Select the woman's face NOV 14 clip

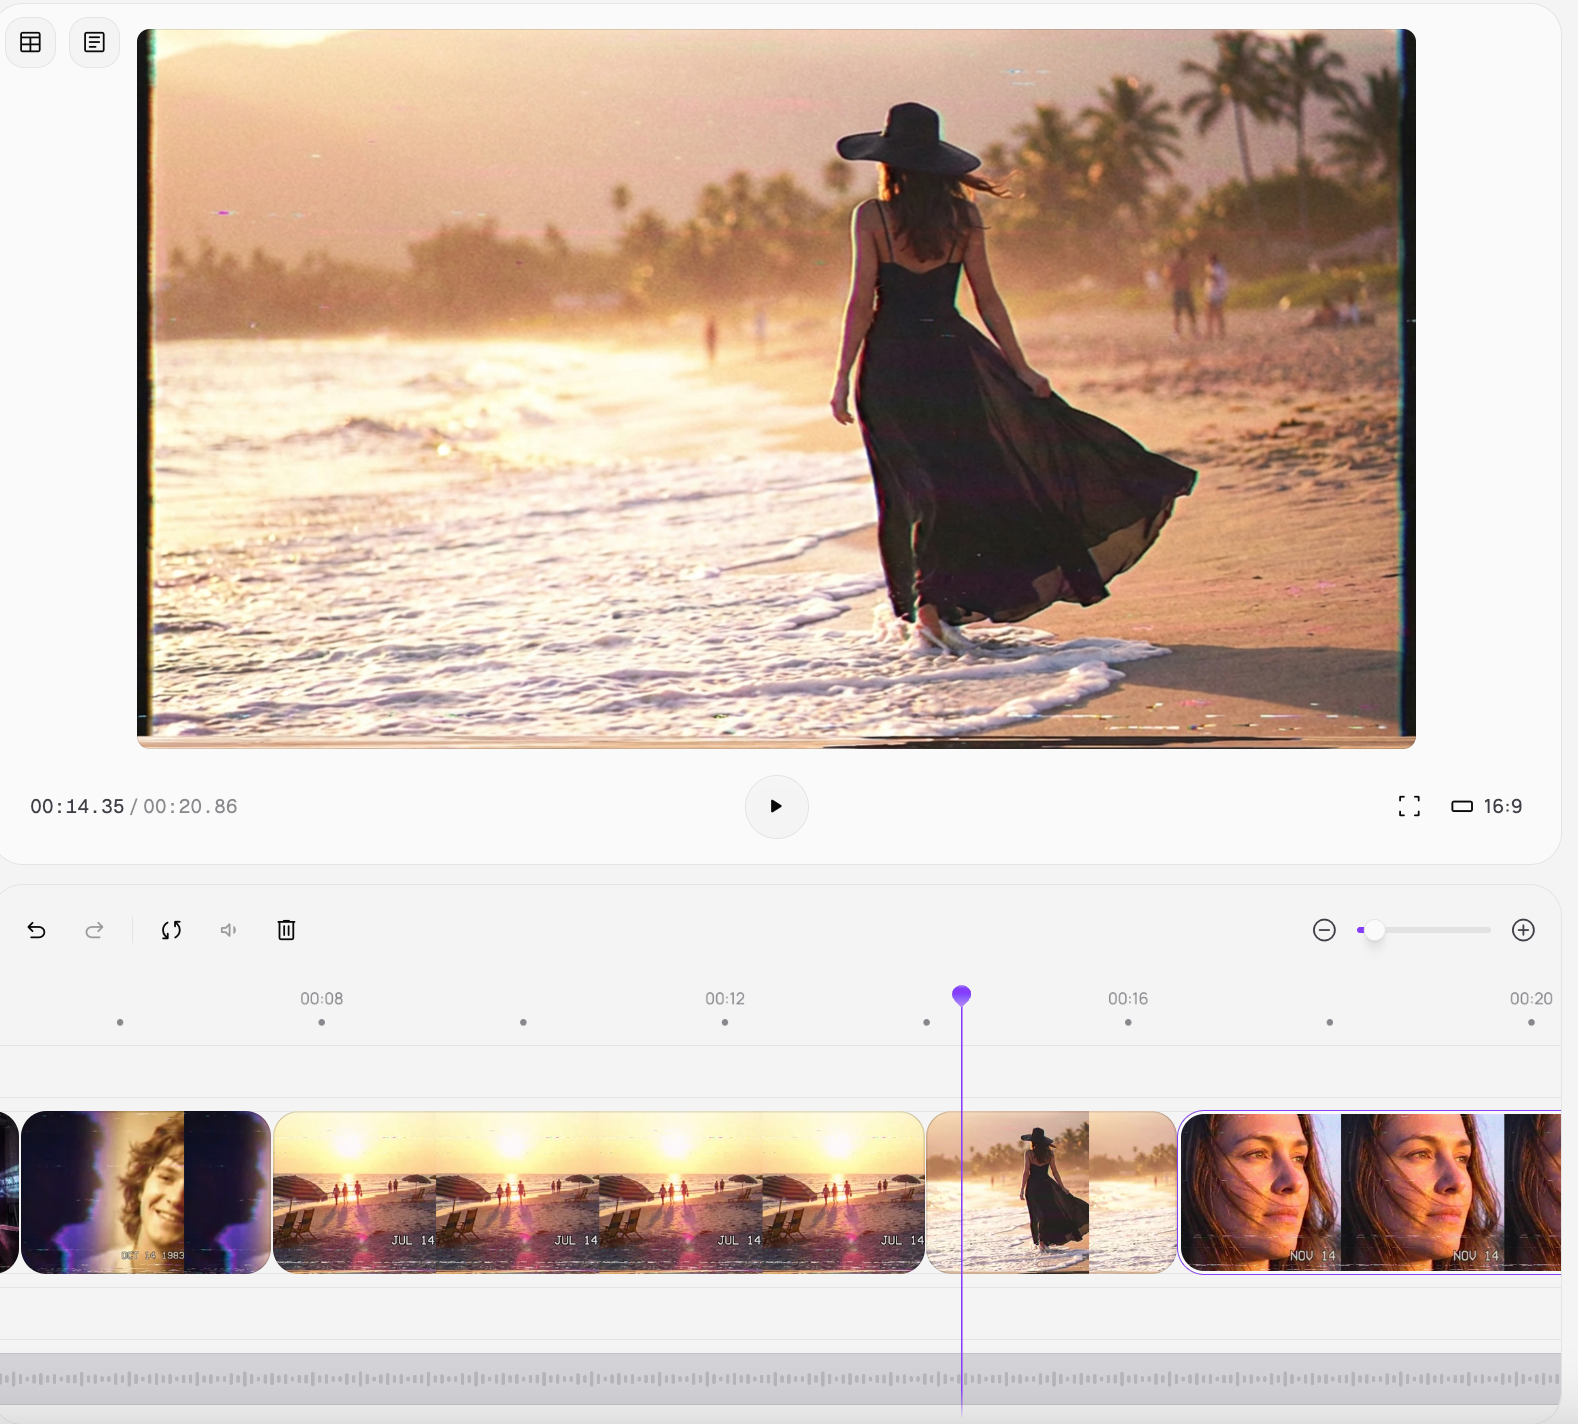coord(1369,1192)
